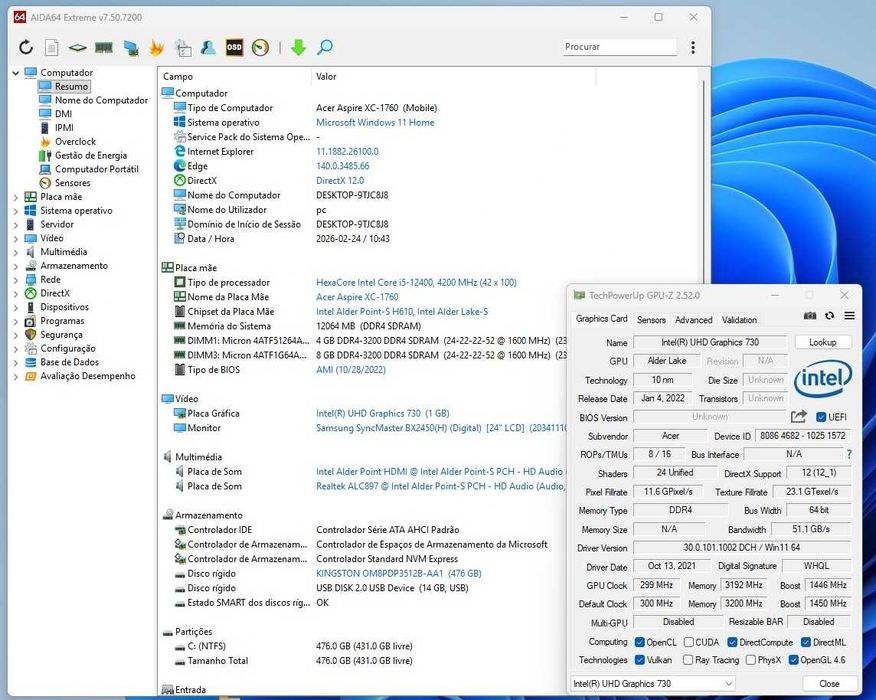Toggle the CUDA checkbox
Screen dimensions: 876x700
coord(689,642)
